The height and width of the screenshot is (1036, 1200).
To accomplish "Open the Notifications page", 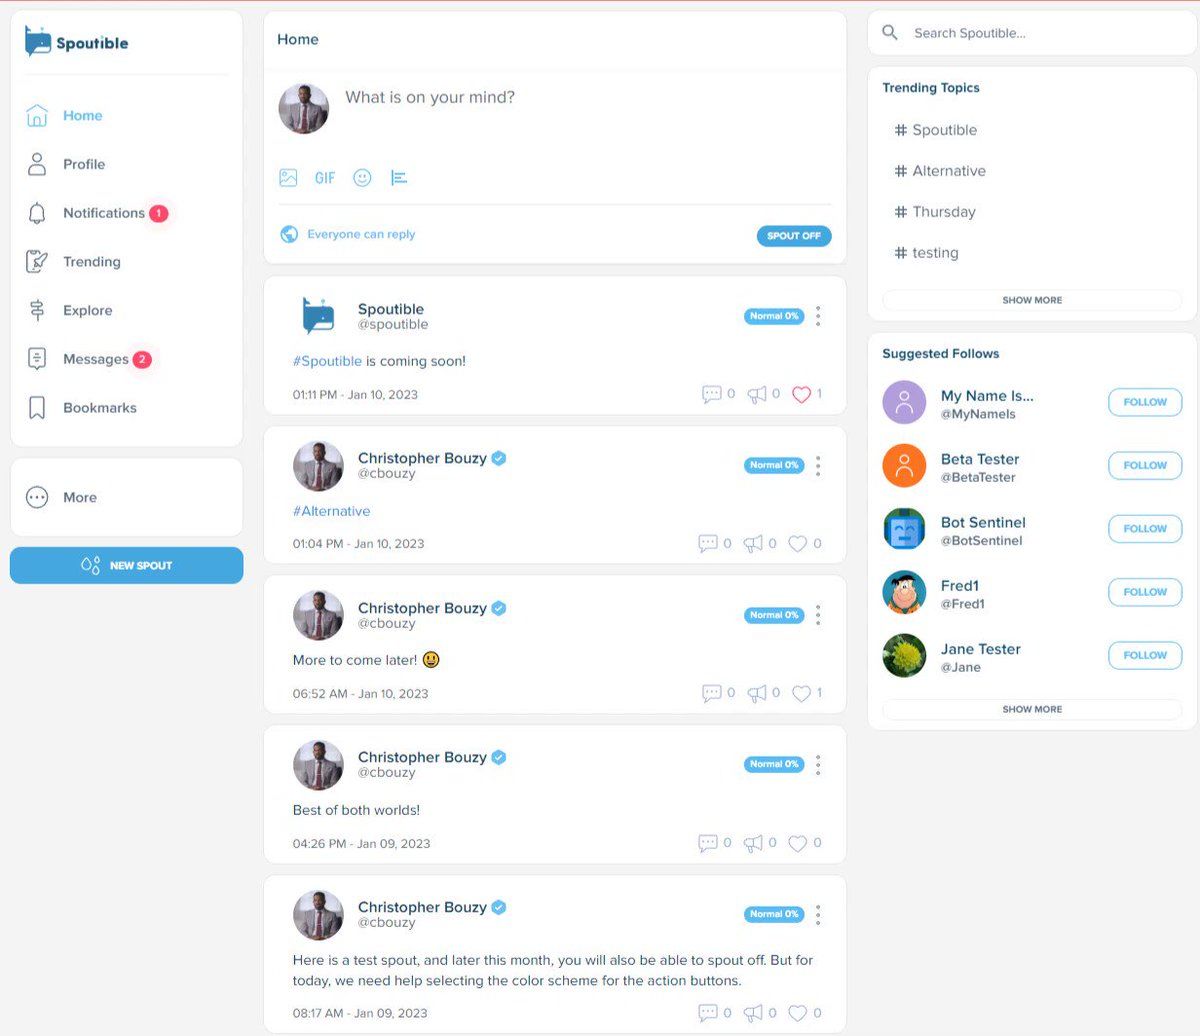I will pyautogui.click(x=104, y=213).
